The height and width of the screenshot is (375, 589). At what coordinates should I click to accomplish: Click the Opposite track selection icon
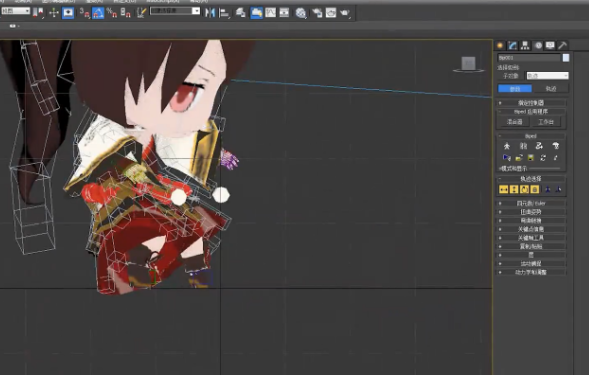point(559,189)
